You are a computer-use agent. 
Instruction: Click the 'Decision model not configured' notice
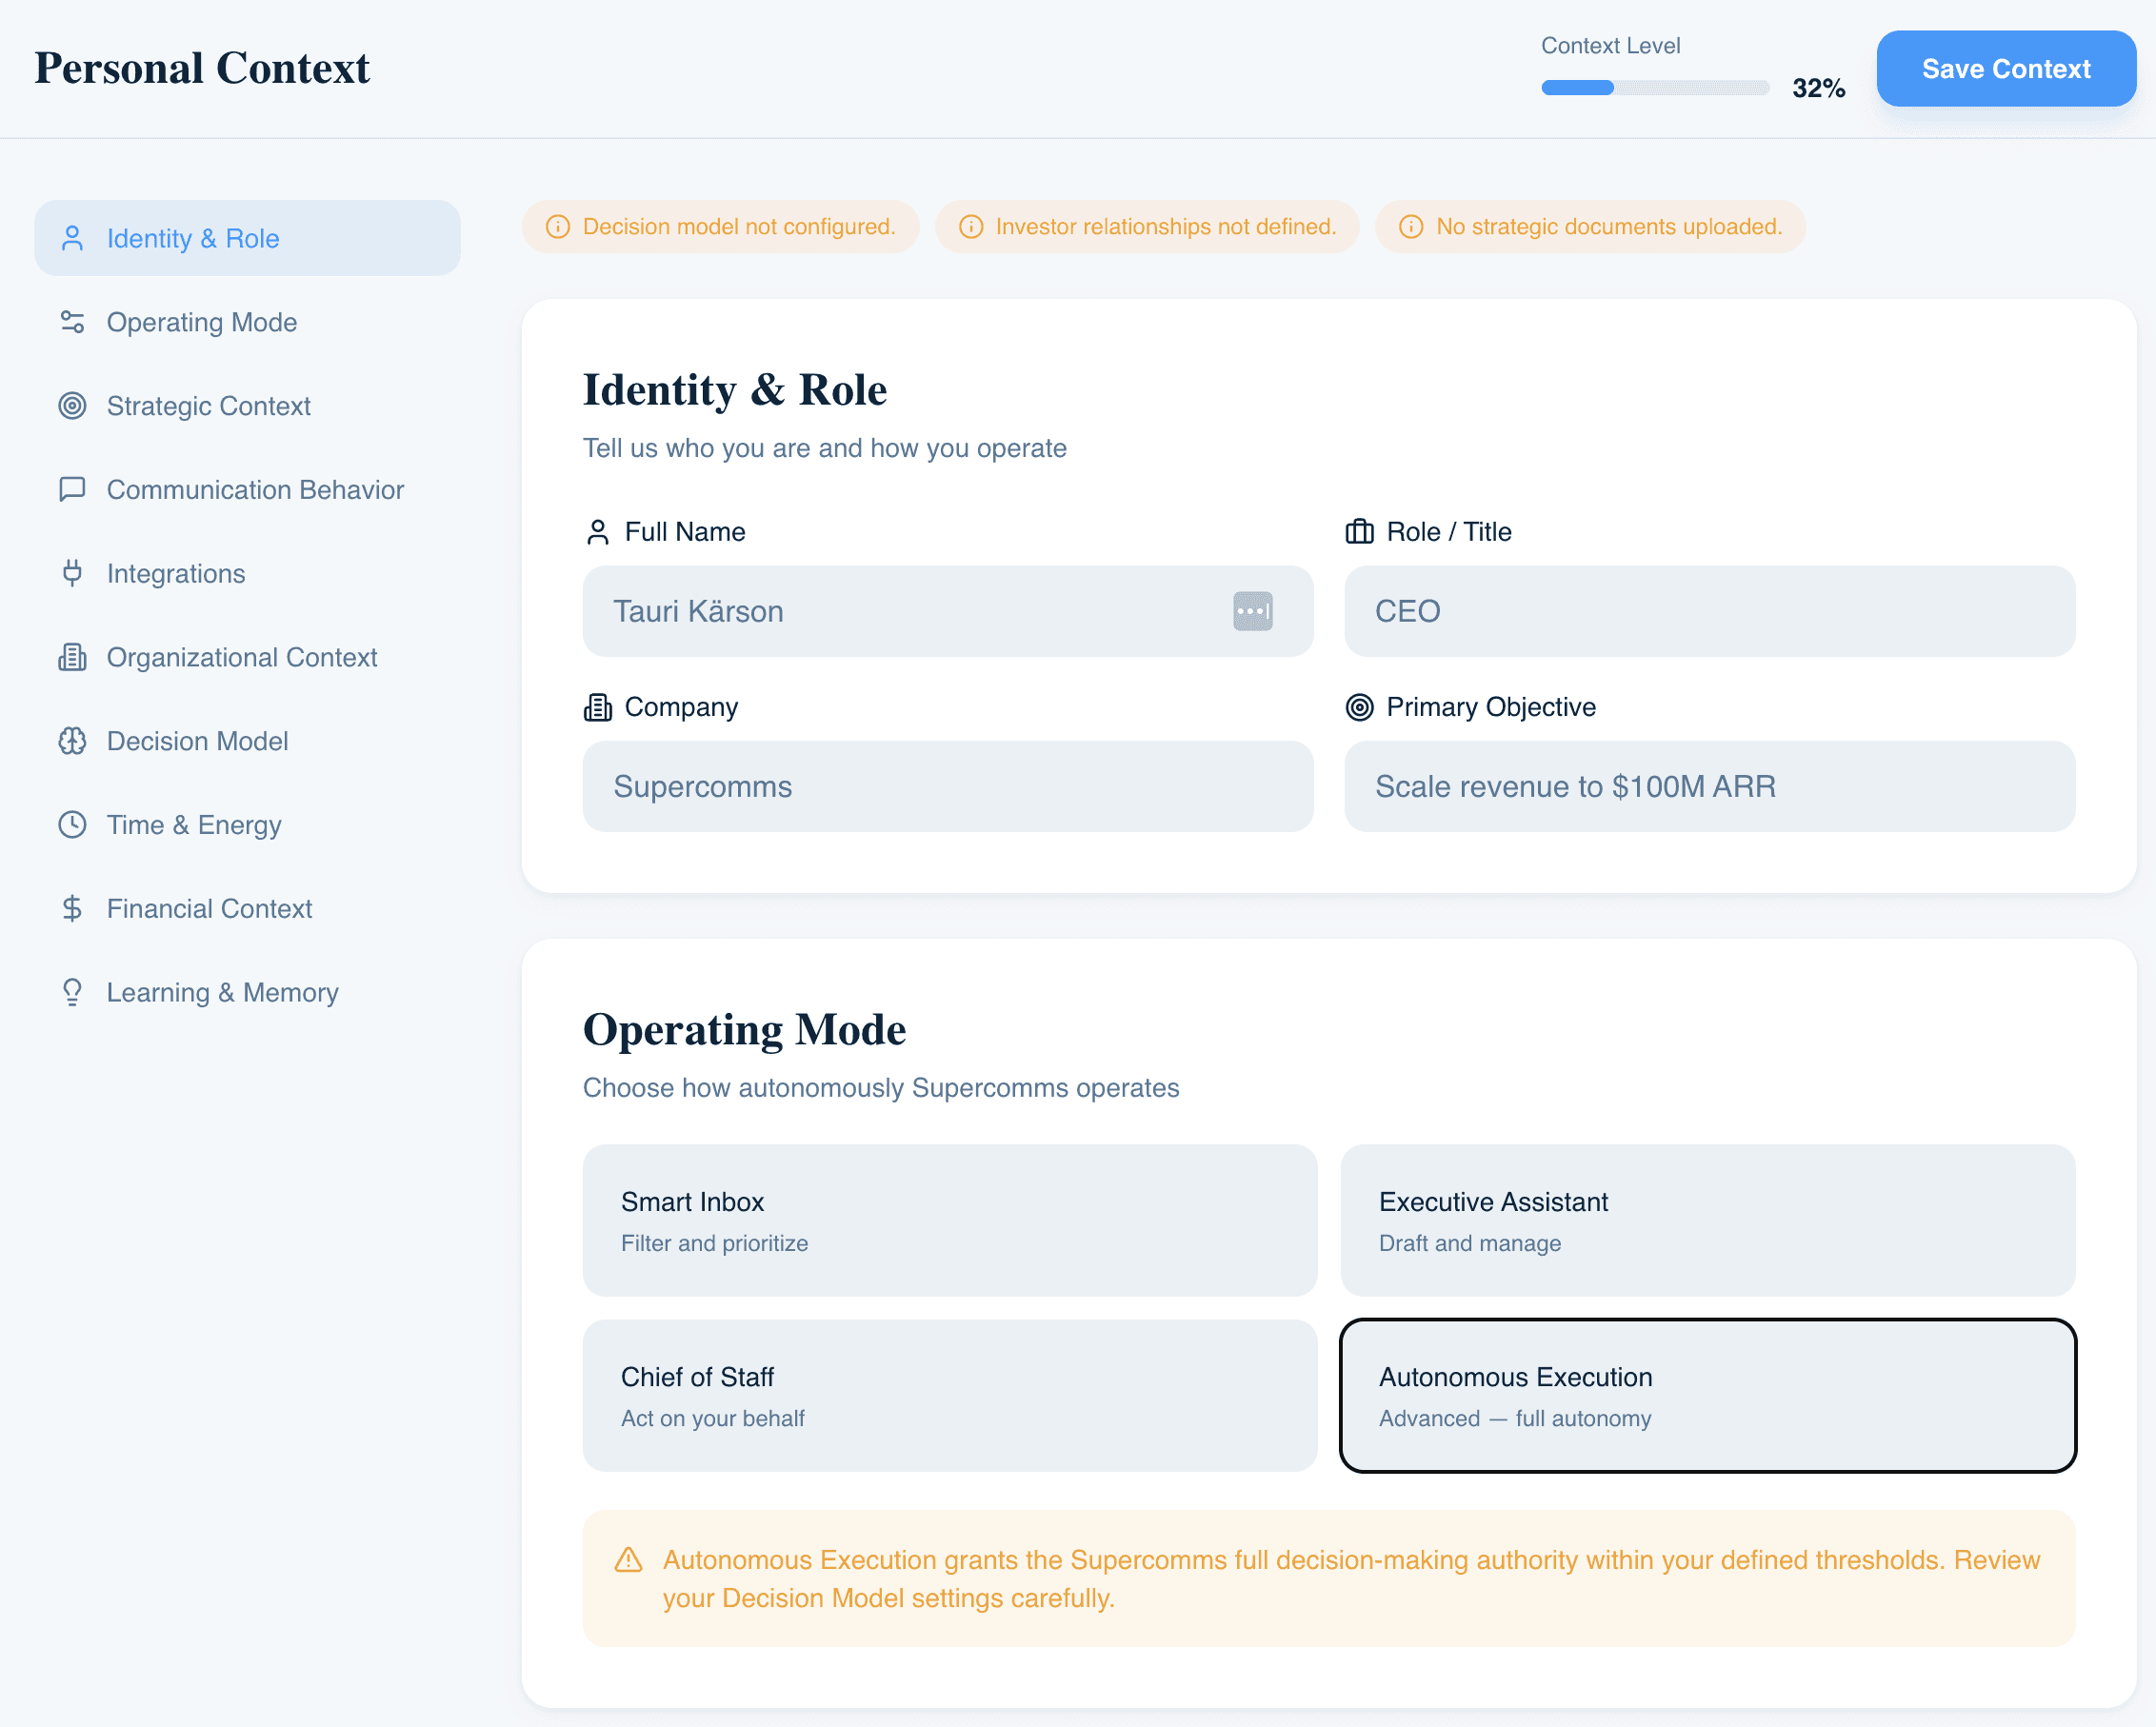point(720,227)
